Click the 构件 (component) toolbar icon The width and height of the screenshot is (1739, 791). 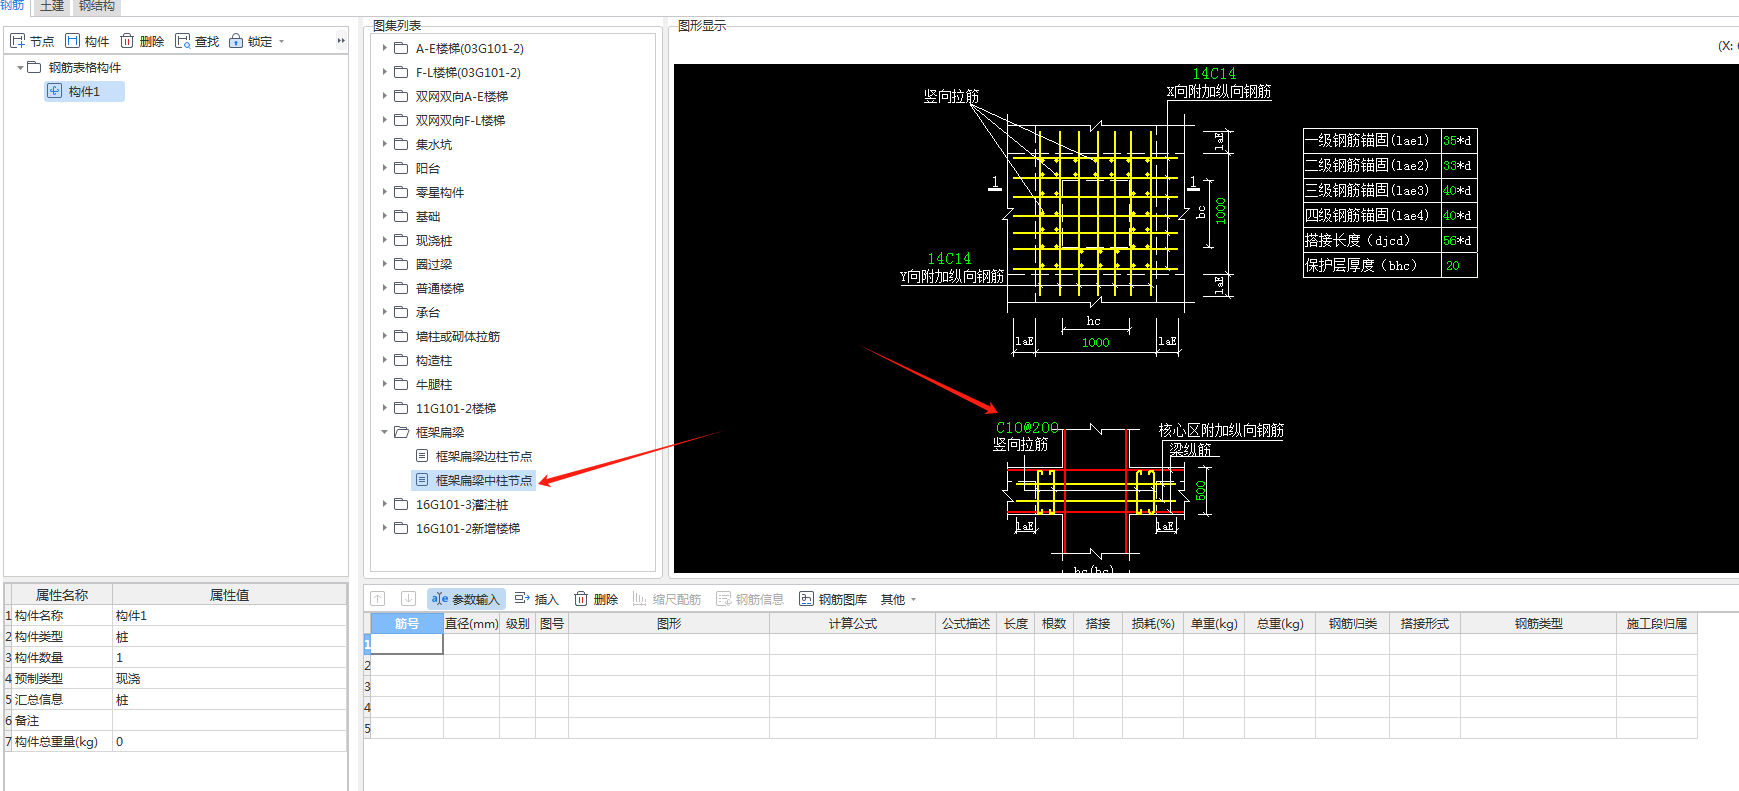pyautogui.click(x=87, y=41)
